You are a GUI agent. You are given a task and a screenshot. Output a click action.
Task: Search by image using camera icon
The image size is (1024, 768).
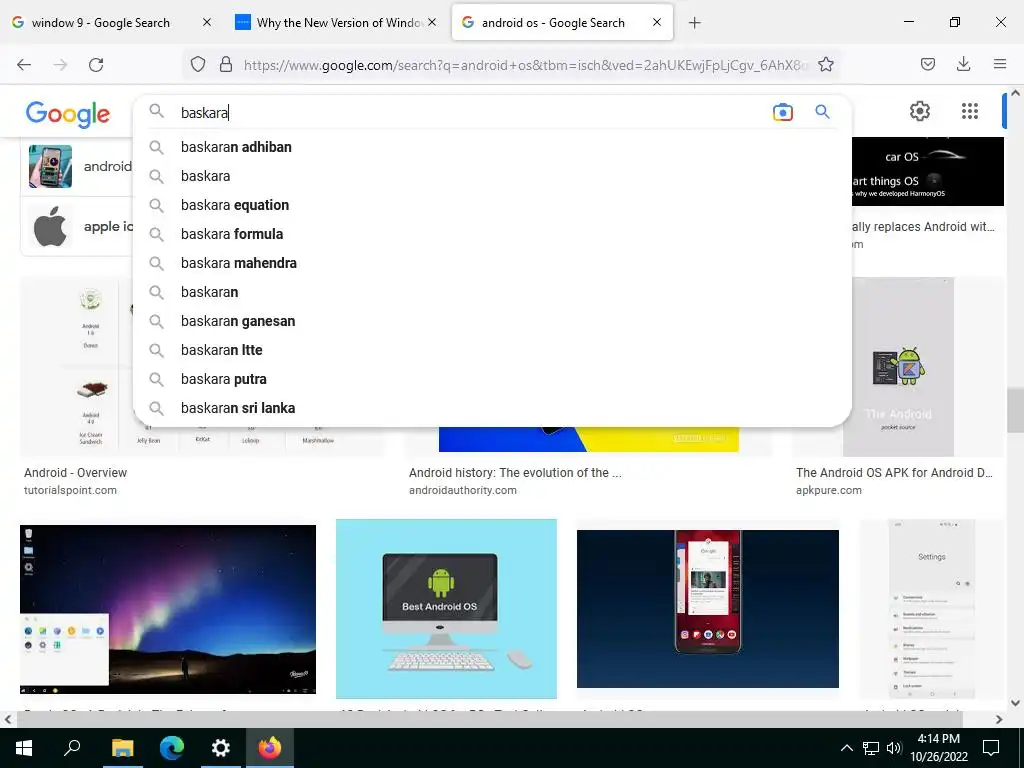pyautogui.click(x=782, y=112)
